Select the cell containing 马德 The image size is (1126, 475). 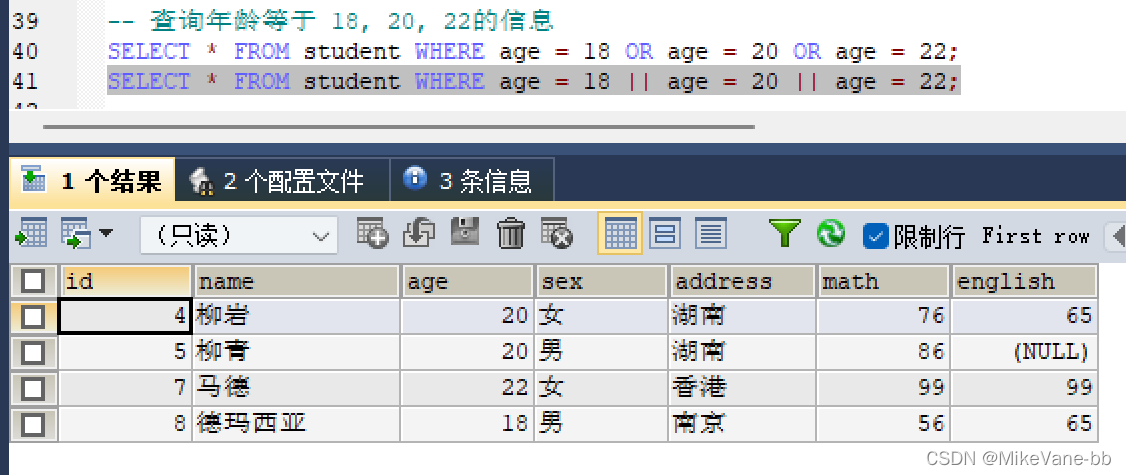tap(296, 388)
